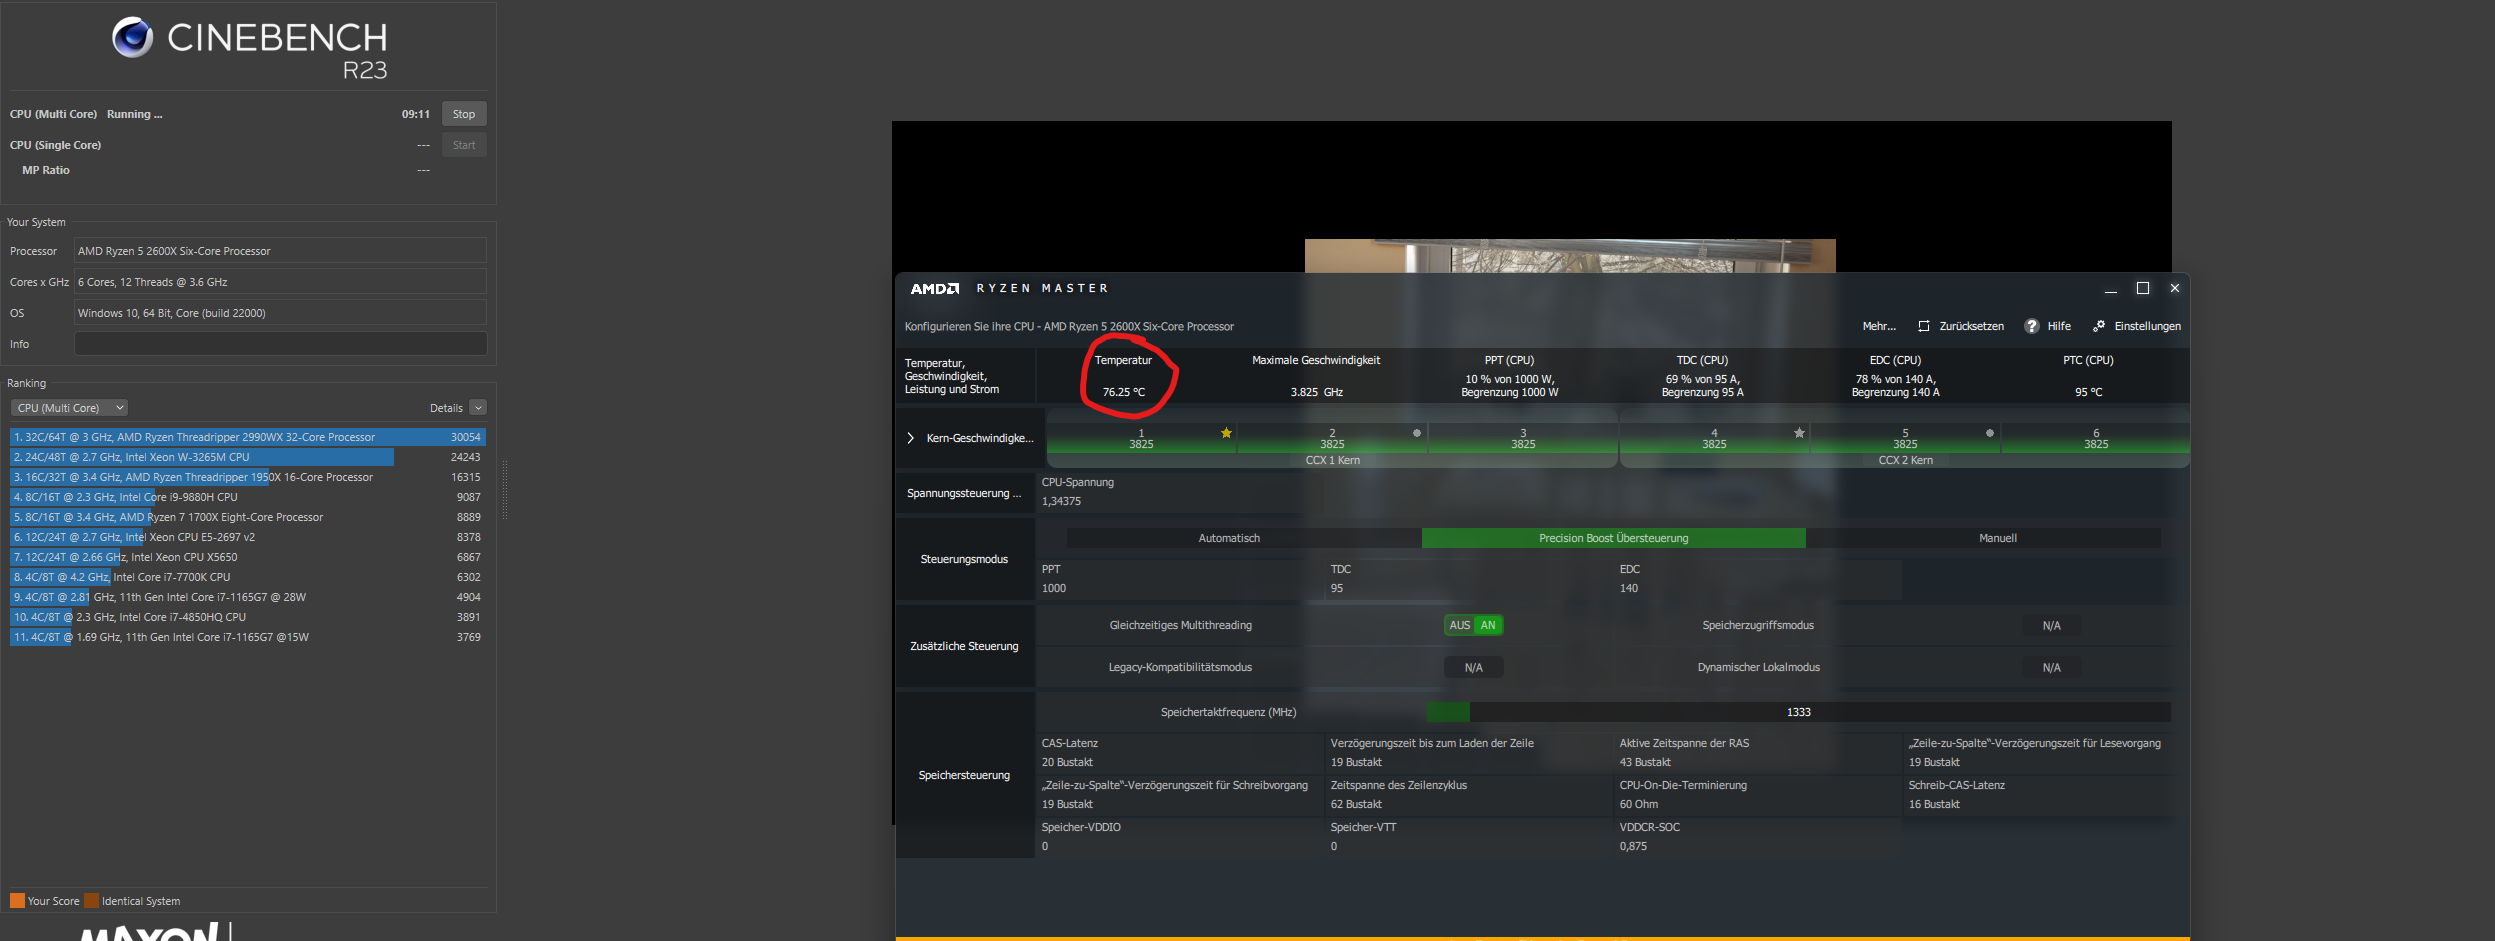Click the gold star on core 1
2495x941 pixels.
click(1226, 433)
